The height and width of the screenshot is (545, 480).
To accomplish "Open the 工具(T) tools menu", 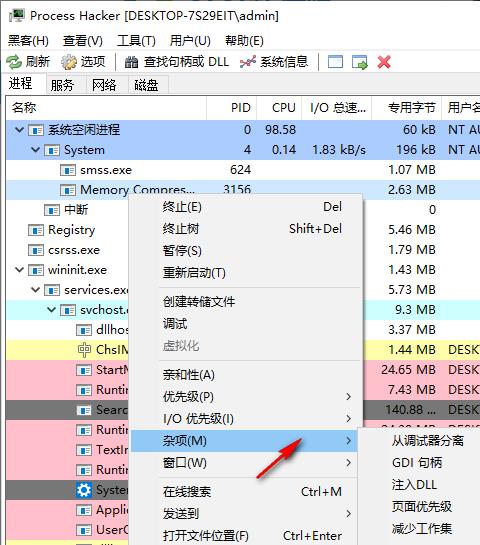I will pyautogui.click(x=136, y=41).
